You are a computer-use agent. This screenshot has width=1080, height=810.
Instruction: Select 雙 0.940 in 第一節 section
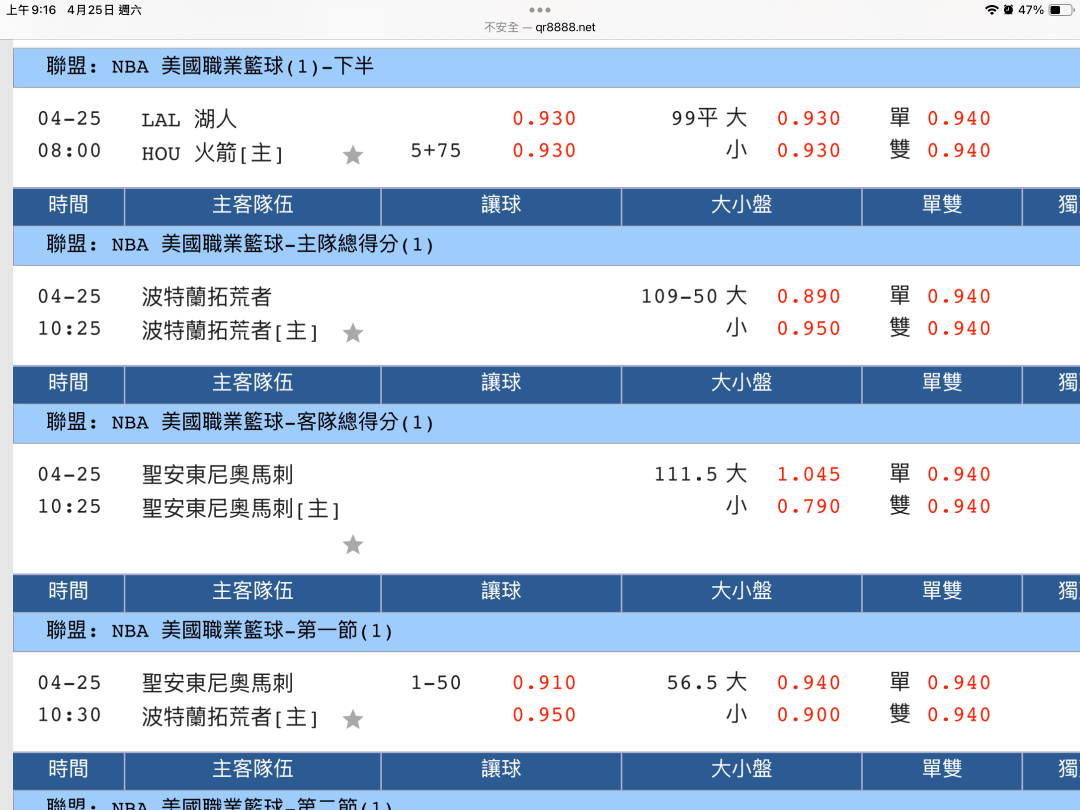pos(959,715)
